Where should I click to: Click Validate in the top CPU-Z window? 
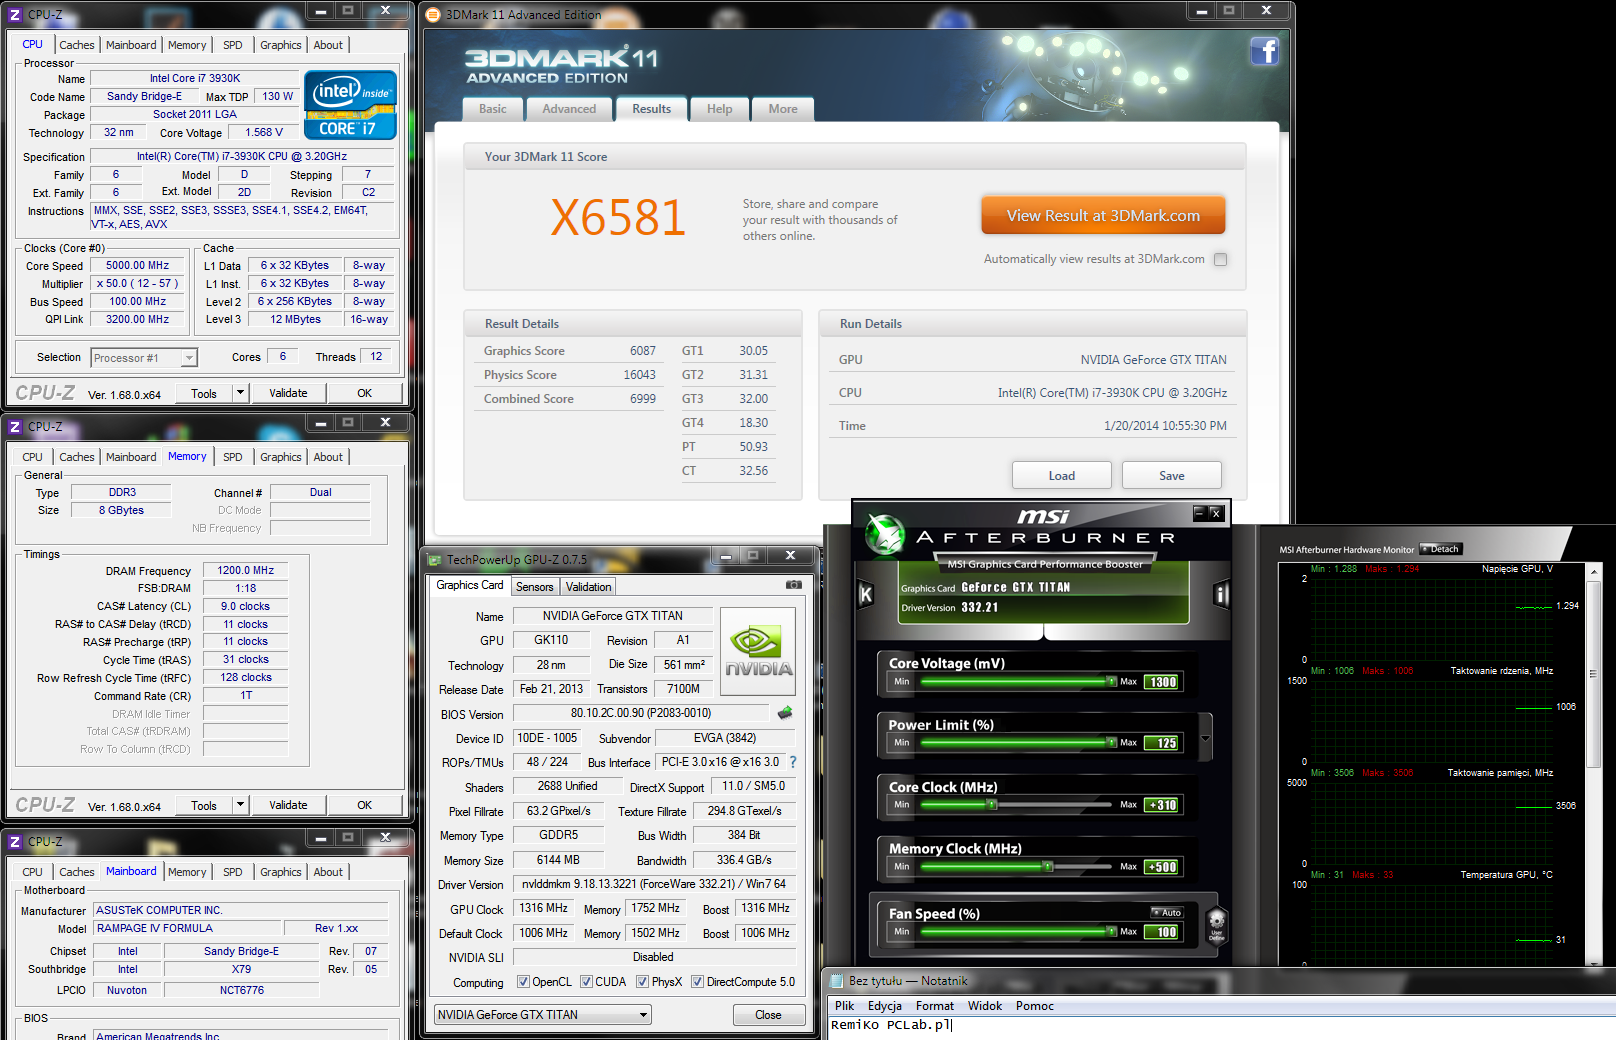pos(288,393)
